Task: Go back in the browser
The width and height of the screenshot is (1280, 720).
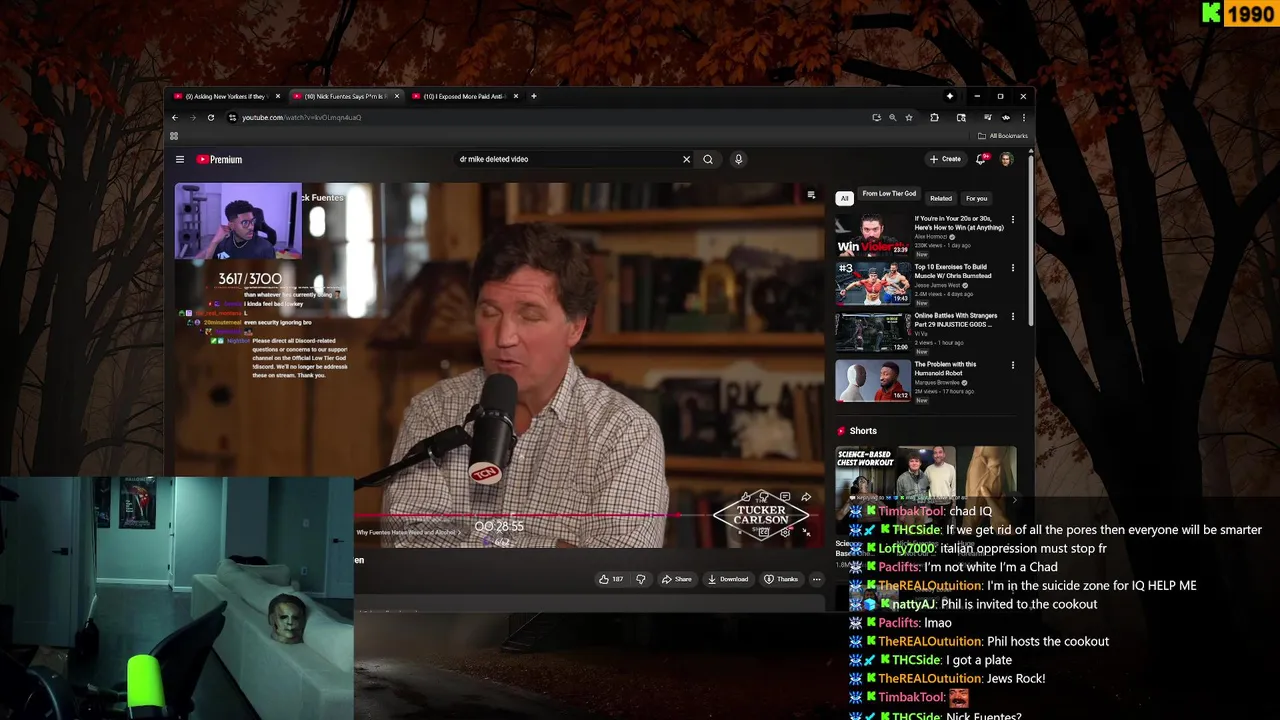Action: [175, 117]
